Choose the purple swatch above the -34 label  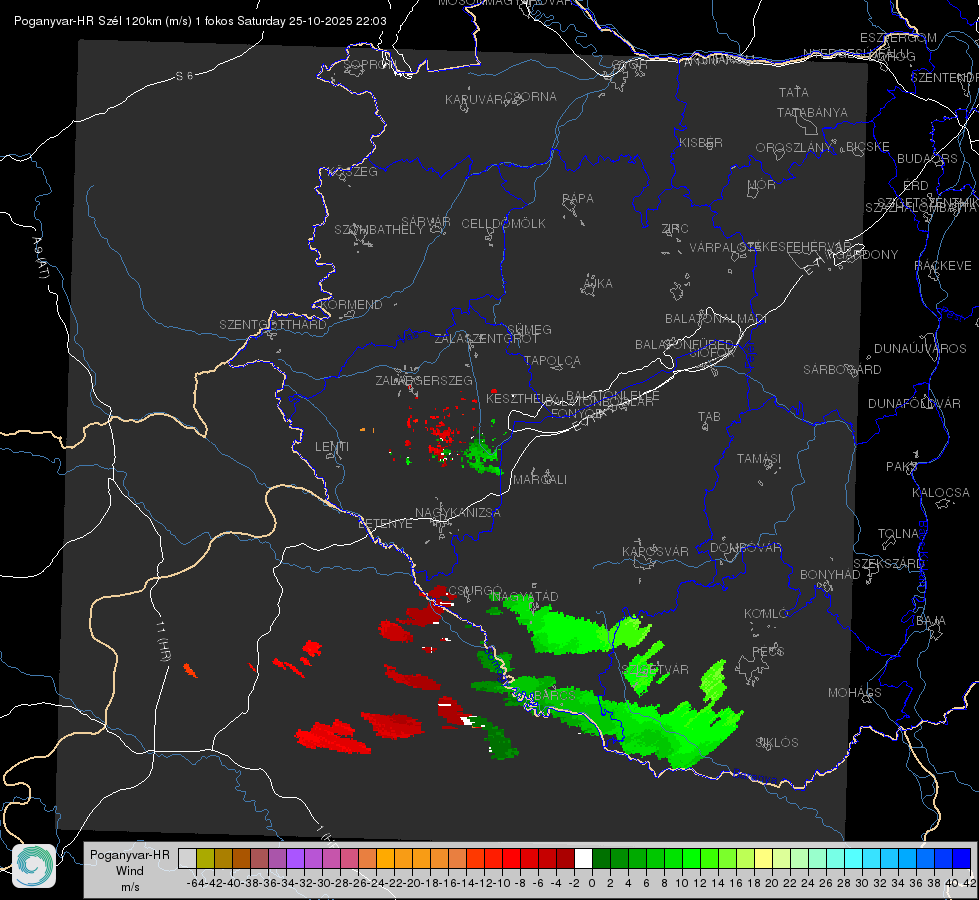(x=295, y=858)
